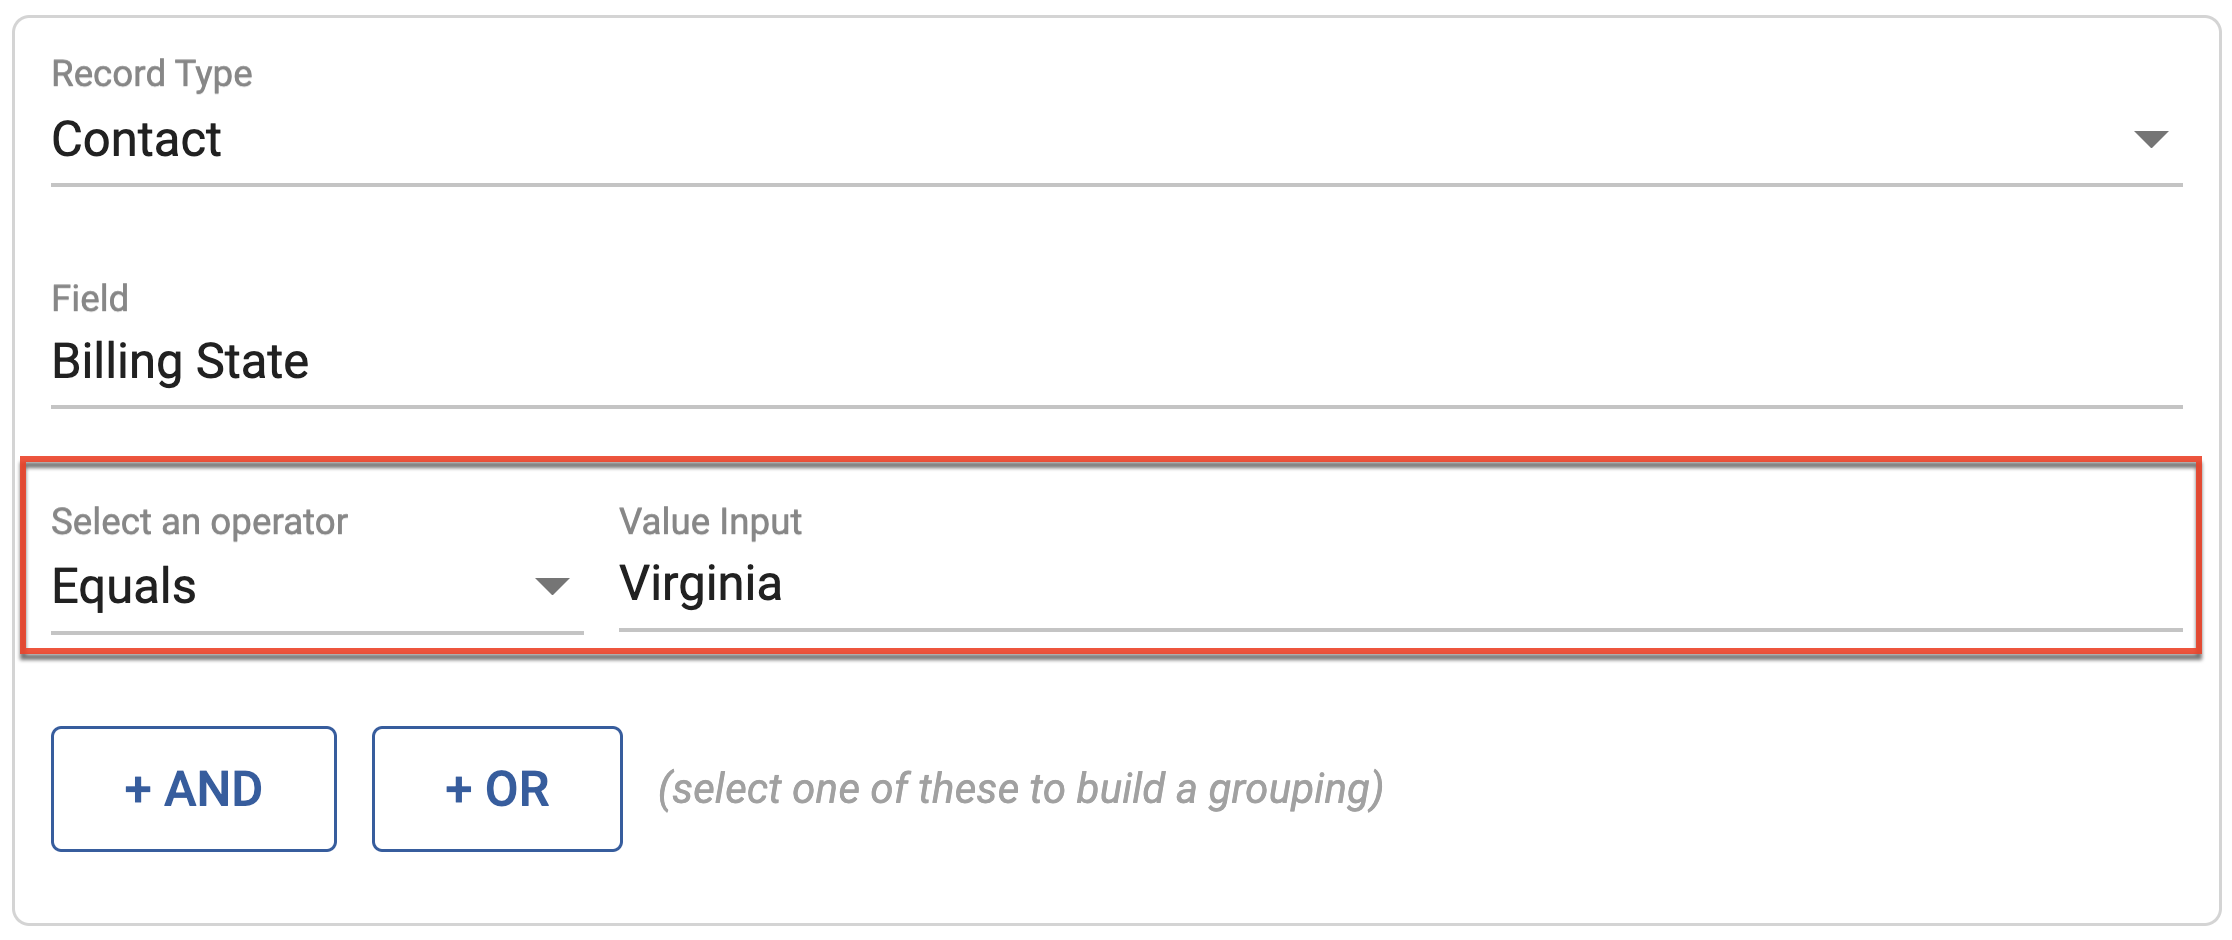Click the Record Type label

151,73
